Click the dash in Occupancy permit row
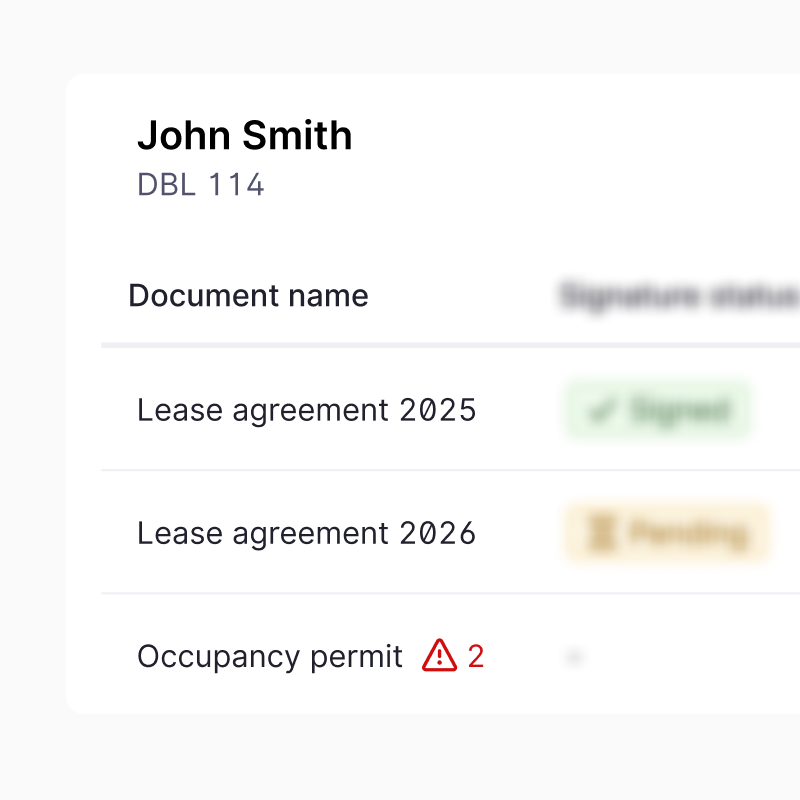The image size is (800, 800). tap(574, 657)
